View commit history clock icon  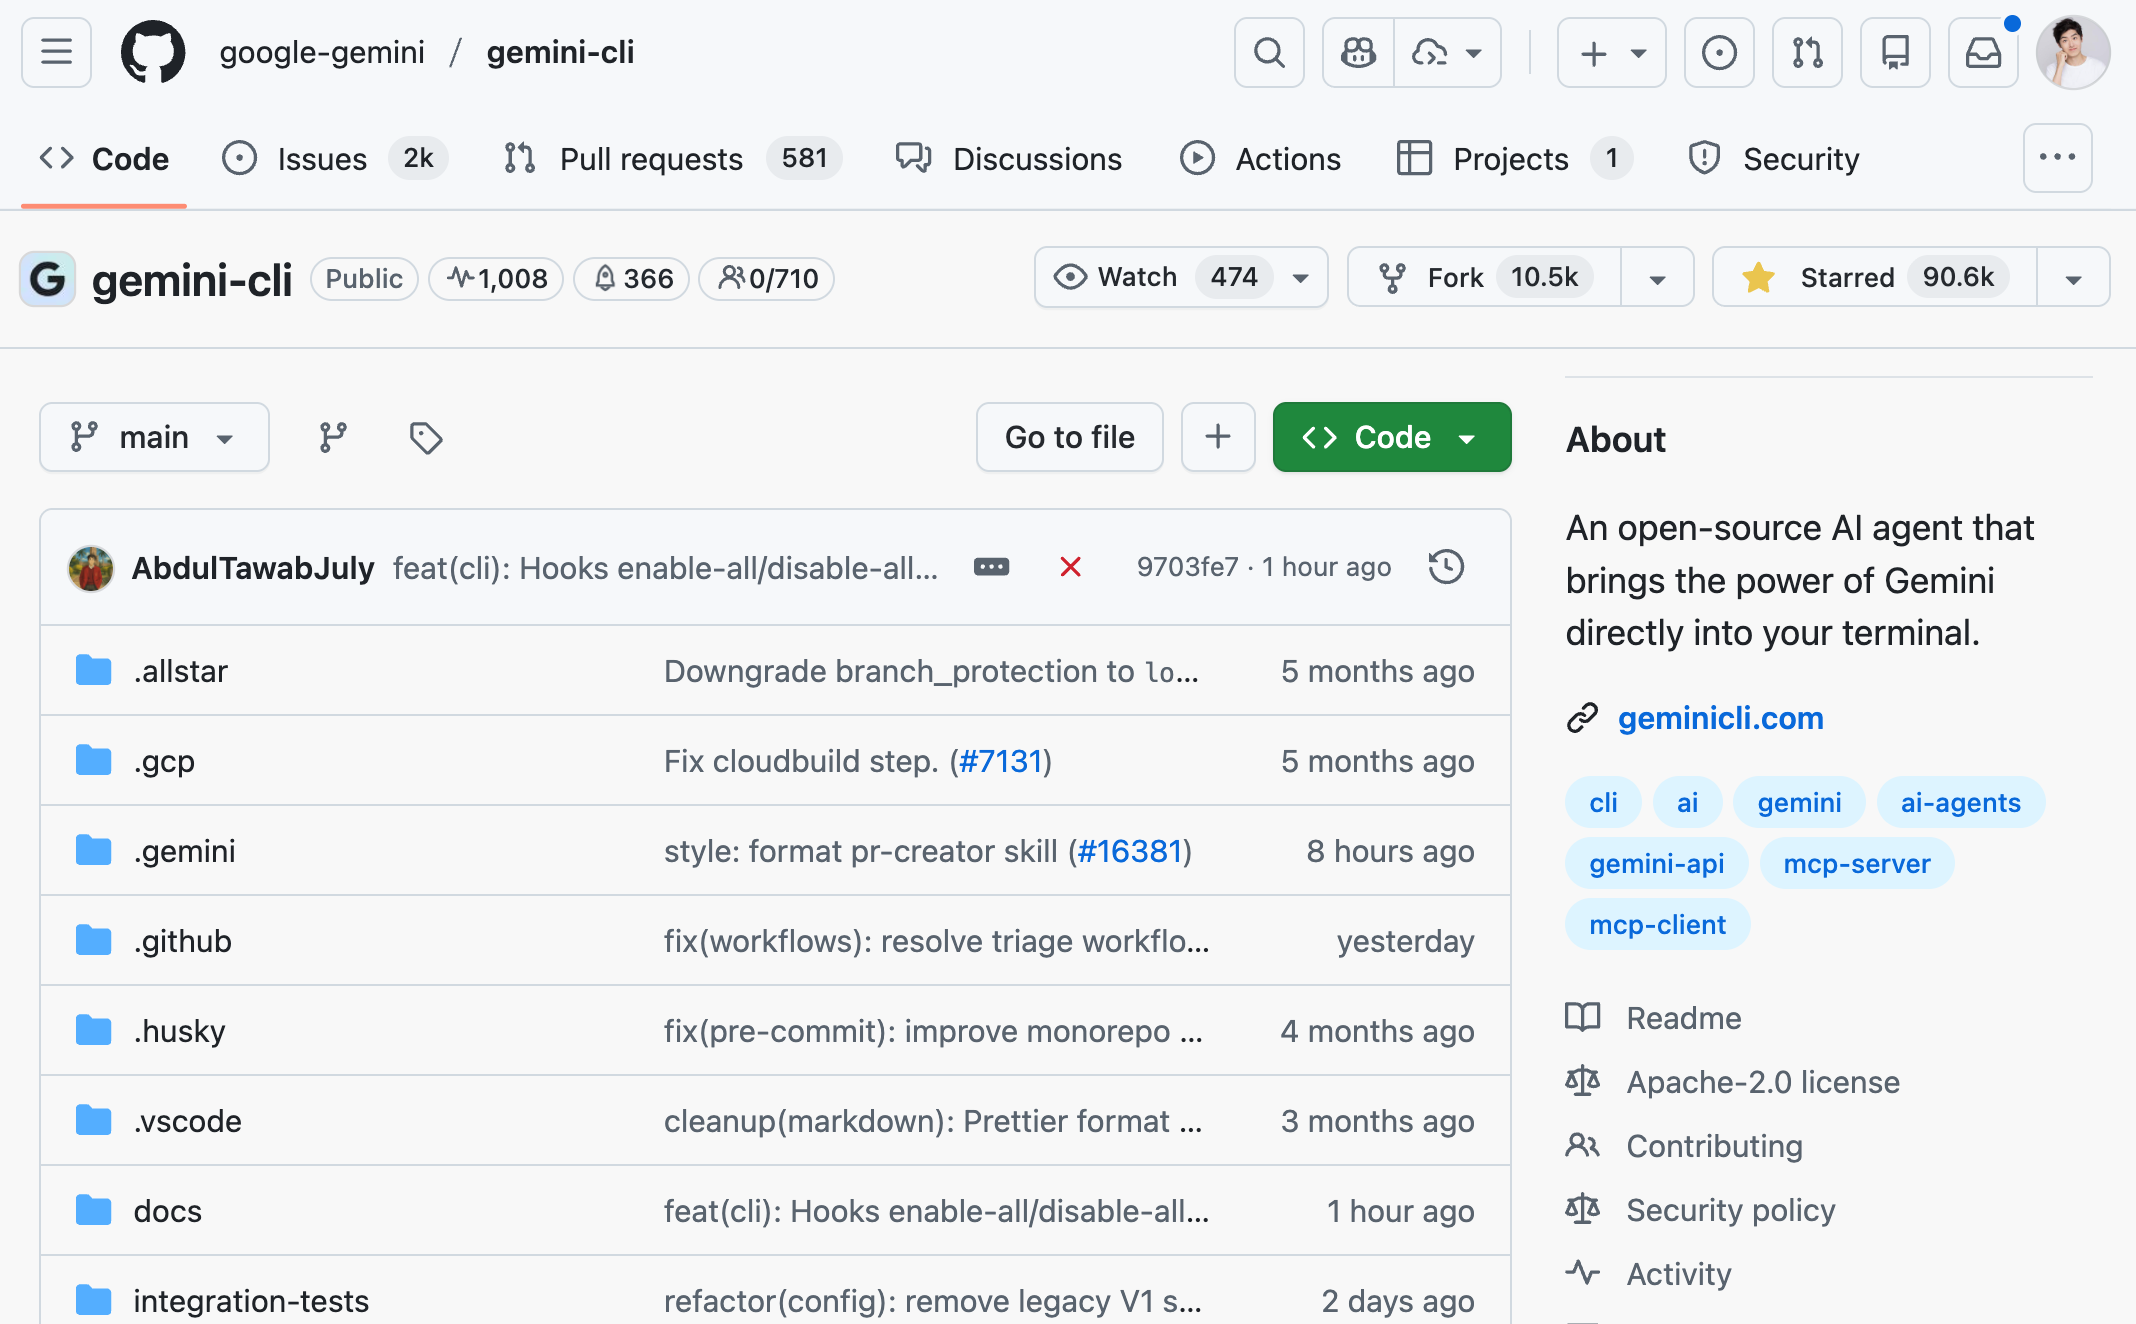tap(1446, 567)
